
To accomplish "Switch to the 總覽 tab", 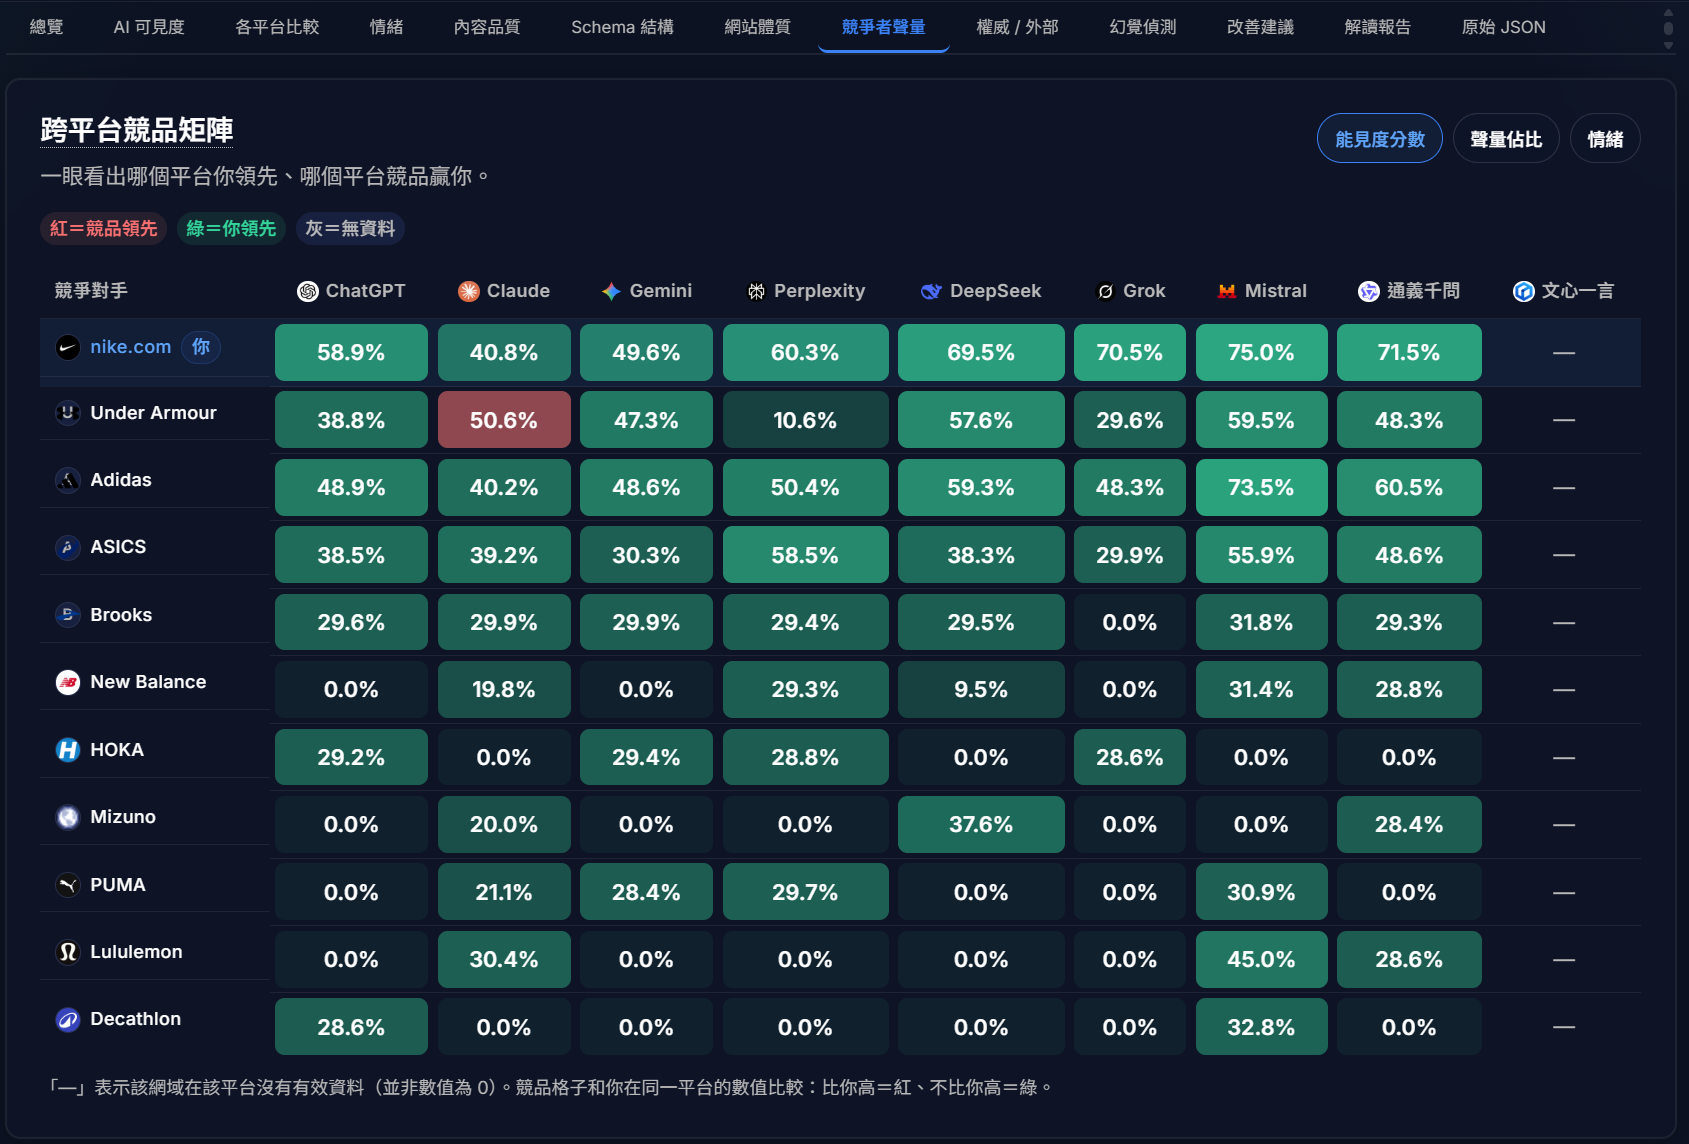I will pyautogui.click(x=47, y=27).
